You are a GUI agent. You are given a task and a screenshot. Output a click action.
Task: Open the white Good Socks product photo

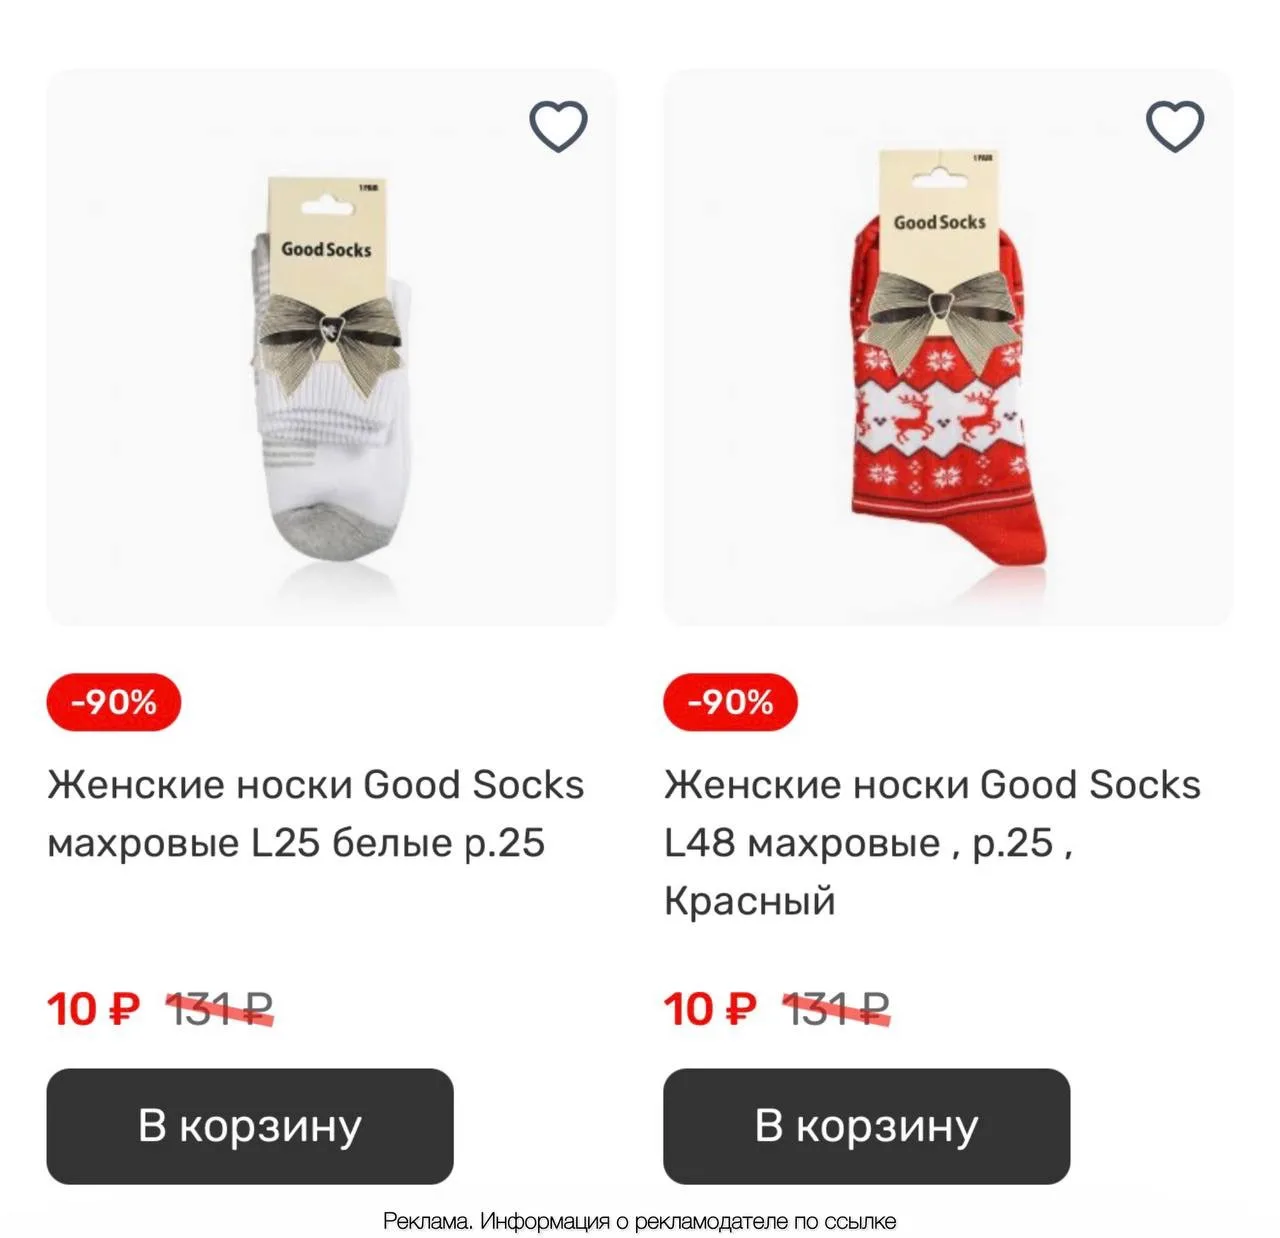click(x=332, y=347)
